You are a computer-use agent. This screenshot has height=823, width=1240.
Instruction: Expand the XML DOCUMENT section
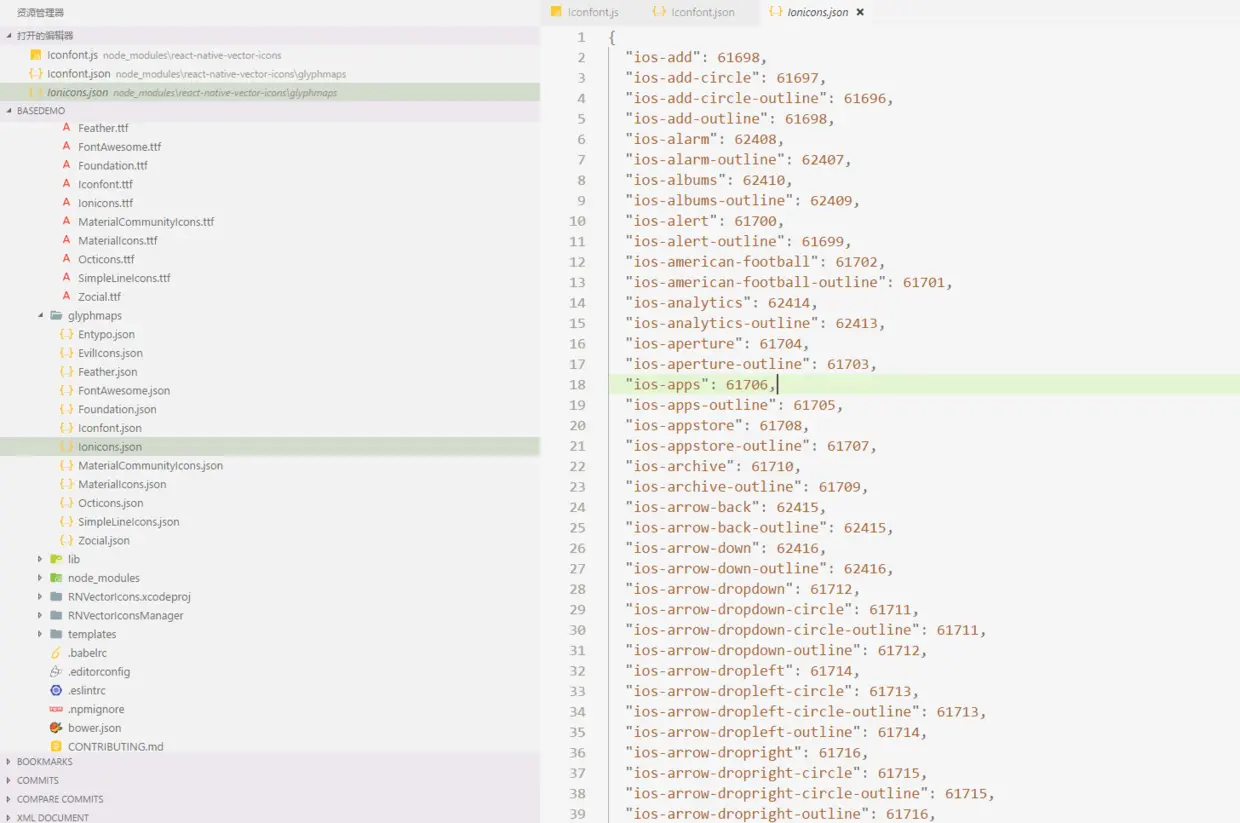pos(9,818)
